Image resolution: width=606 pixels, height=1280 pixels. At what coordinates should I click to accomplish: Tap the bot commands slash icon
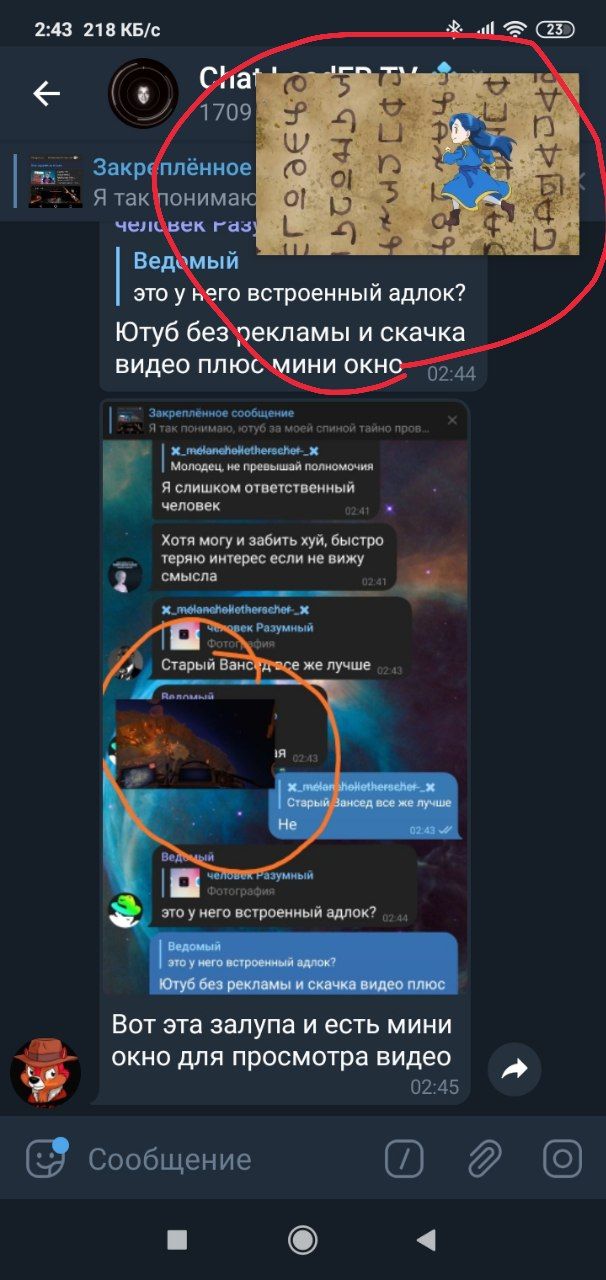404,1159
